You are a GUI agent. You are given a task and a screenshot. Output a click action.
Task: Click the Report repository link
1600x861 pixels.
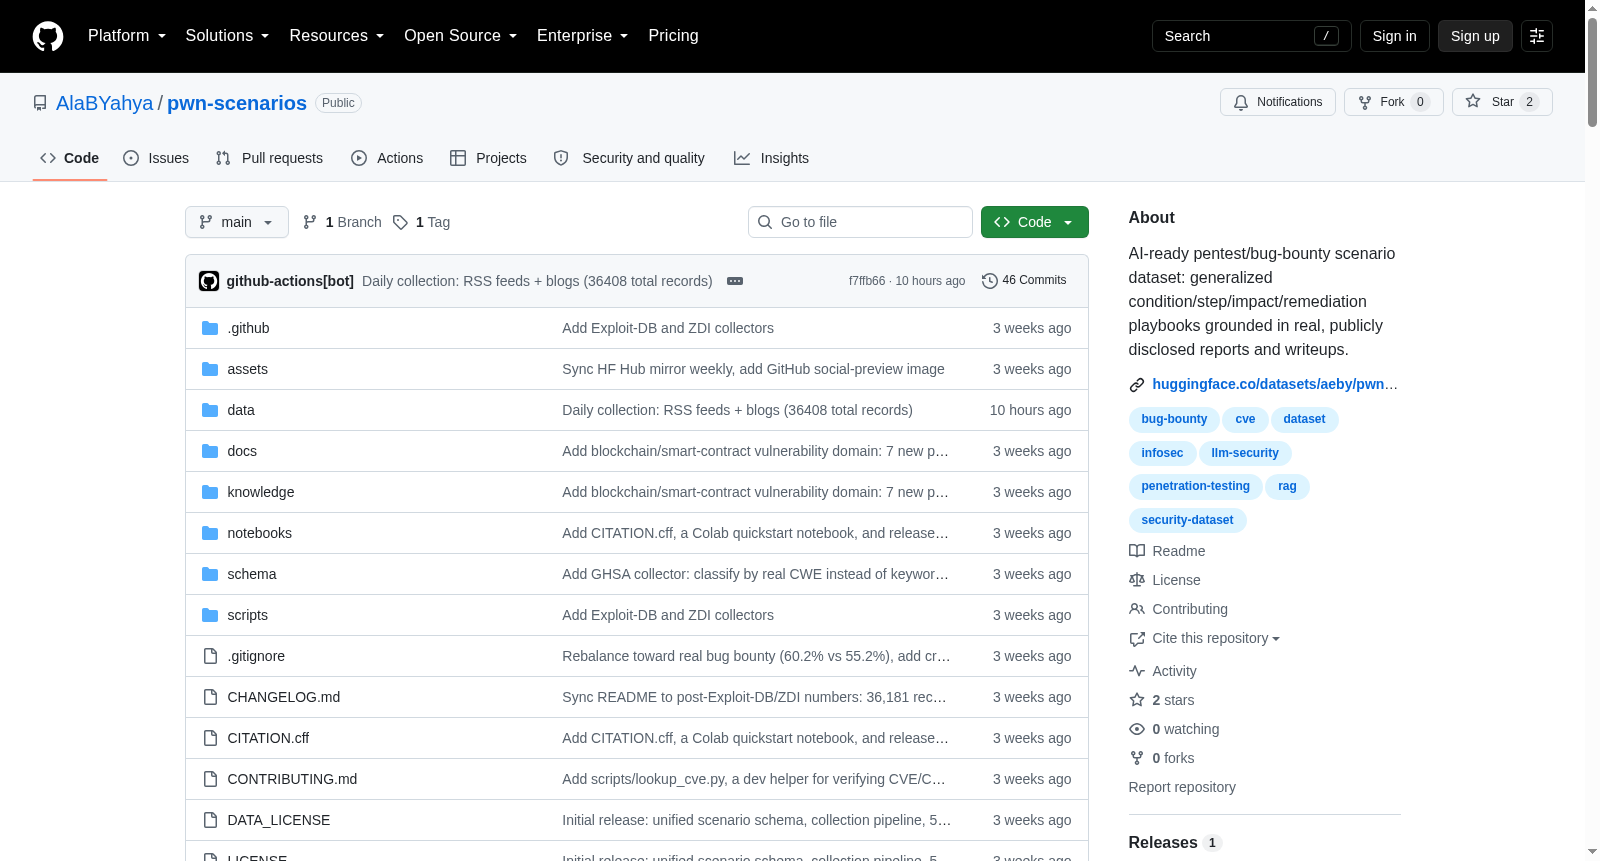point(1182,787)
